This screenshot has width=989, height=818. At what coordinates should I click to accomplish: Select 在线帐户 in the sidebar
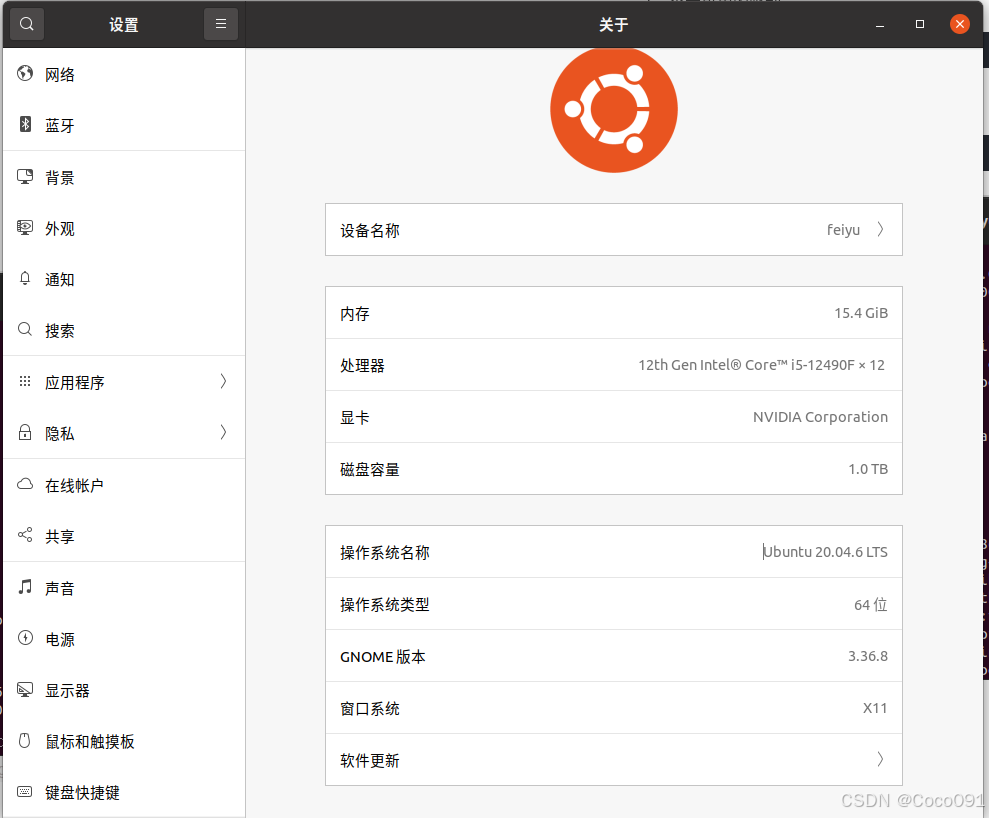(x=124, y=485)
